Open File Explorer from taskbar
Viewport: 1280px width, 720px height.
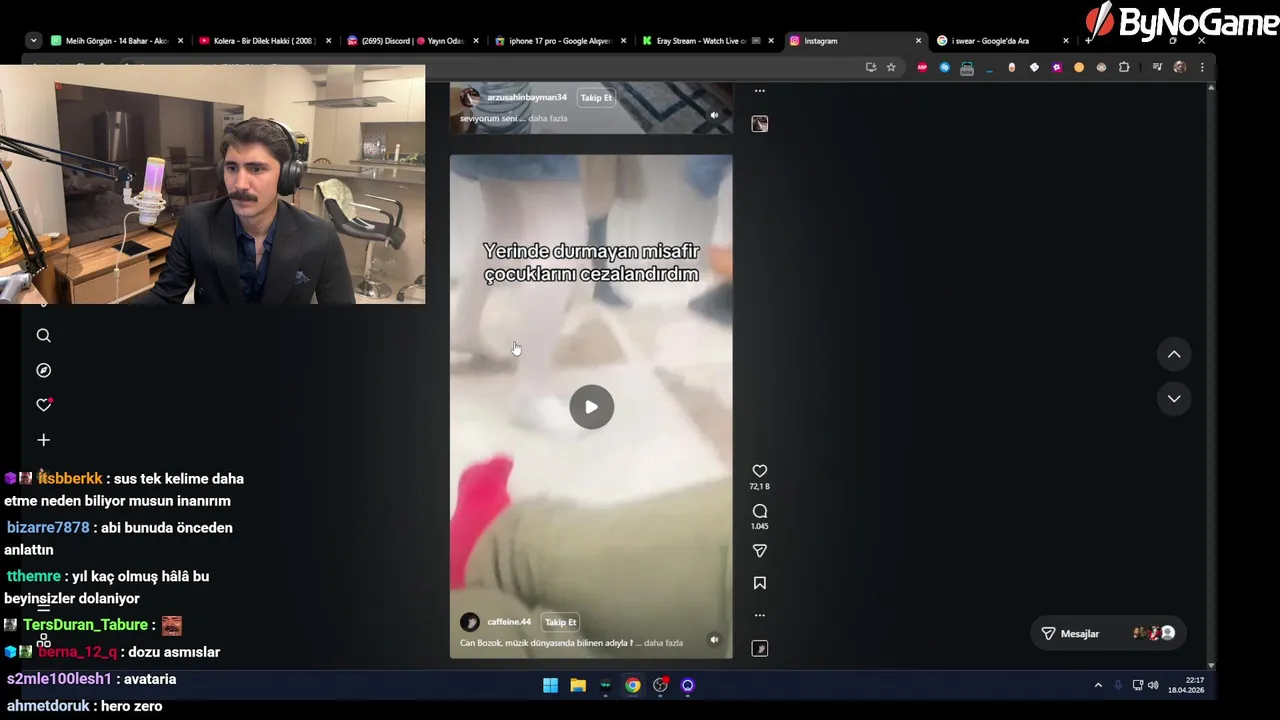[578, 685]
